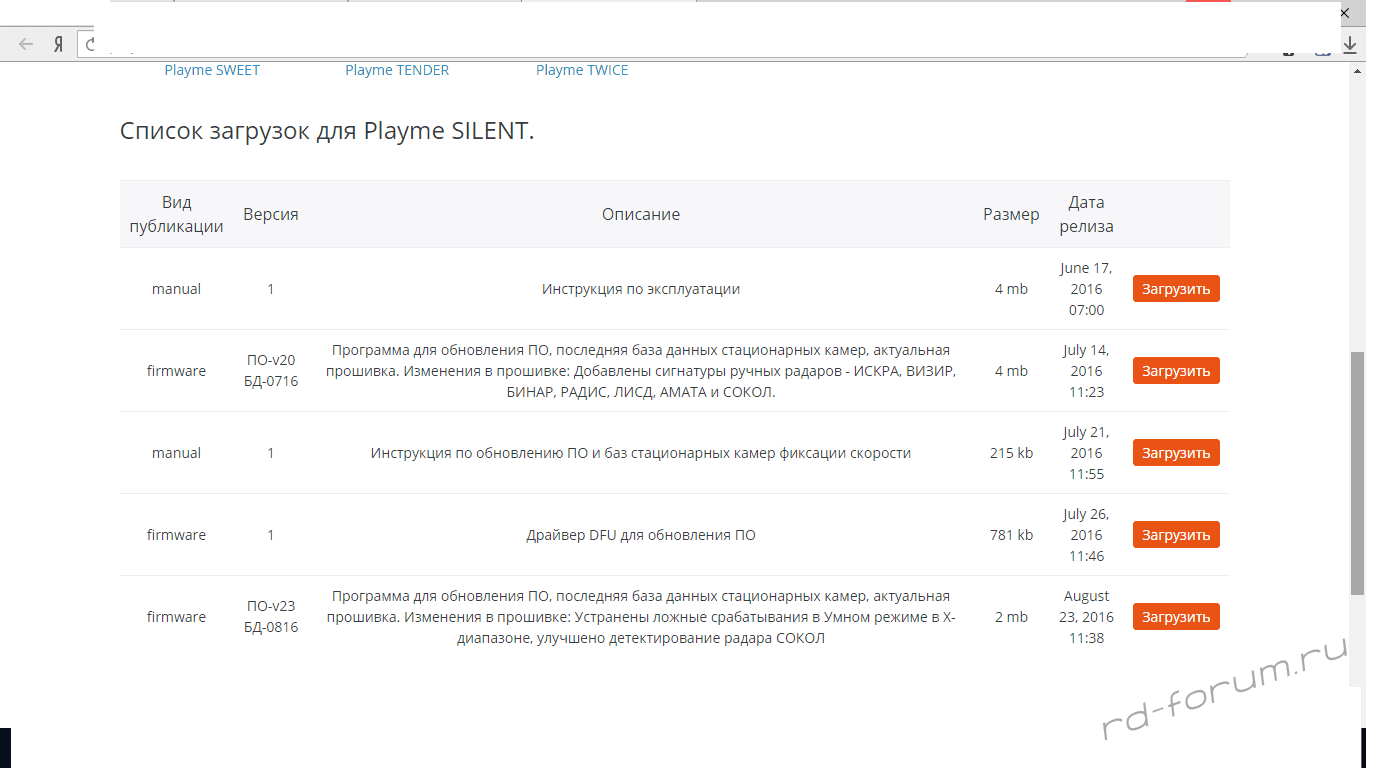Click the scrollbar up arrow

(1357, 71)
